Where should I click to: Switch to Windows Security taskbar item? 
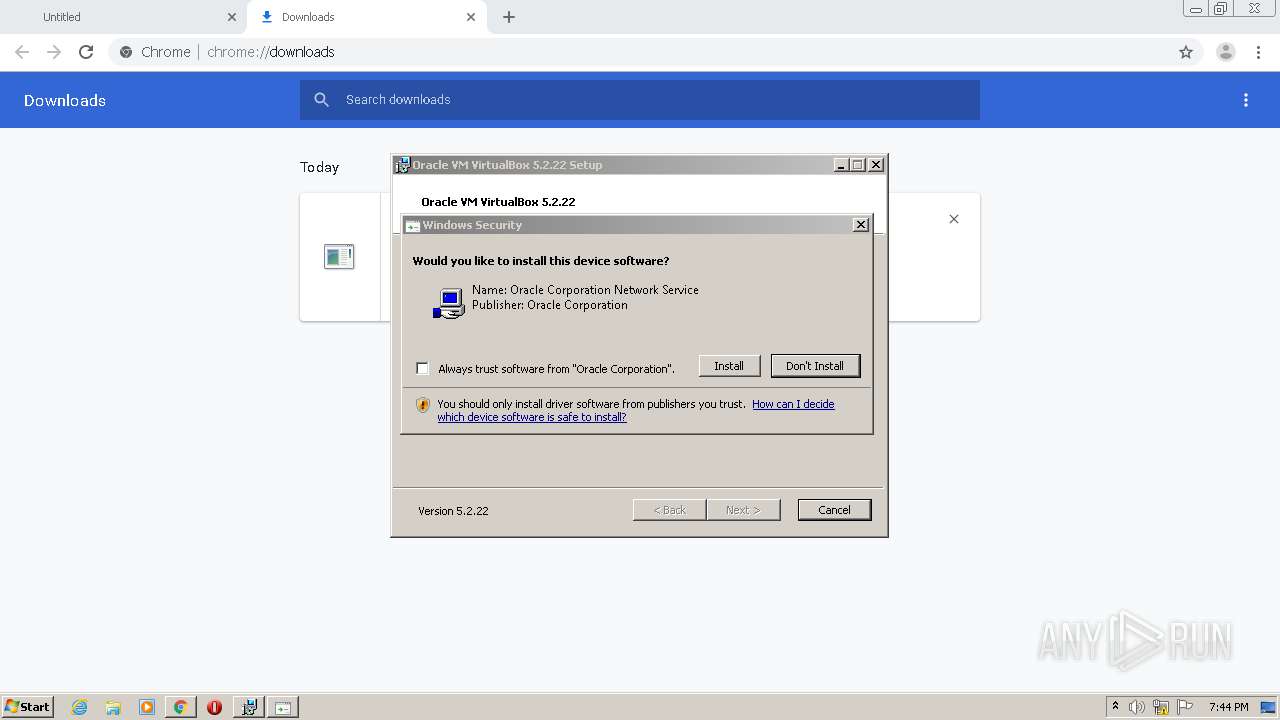pyautogui.click(x=283, y=707)
